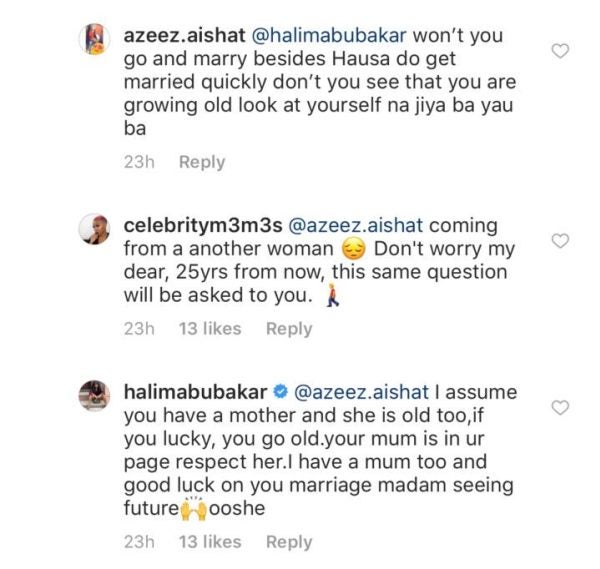The image size is (600, 569).
Task: Reply to azeez.aishat's comment
Action: [x=202, y=162]
